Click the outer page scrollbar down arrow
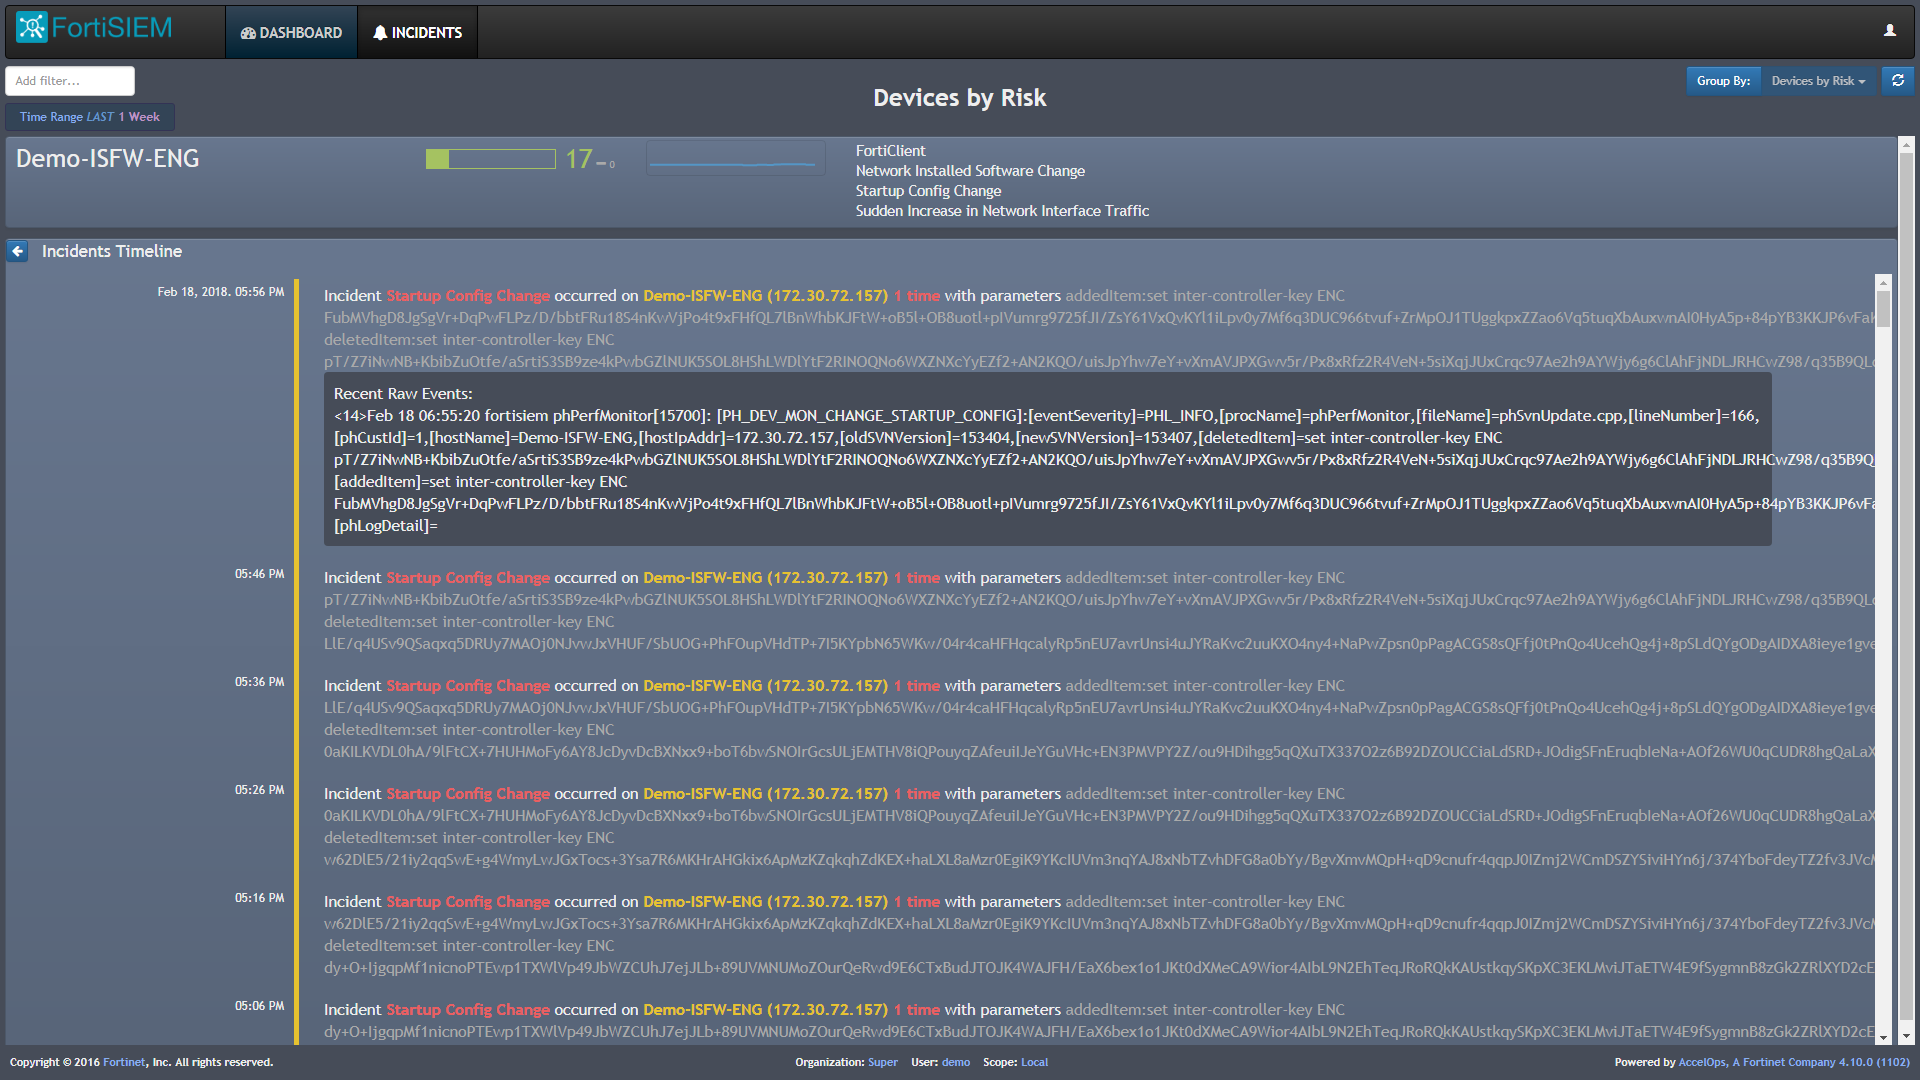Viewport: 1920px width, 1080px height. click(x=1906, y=1037)
